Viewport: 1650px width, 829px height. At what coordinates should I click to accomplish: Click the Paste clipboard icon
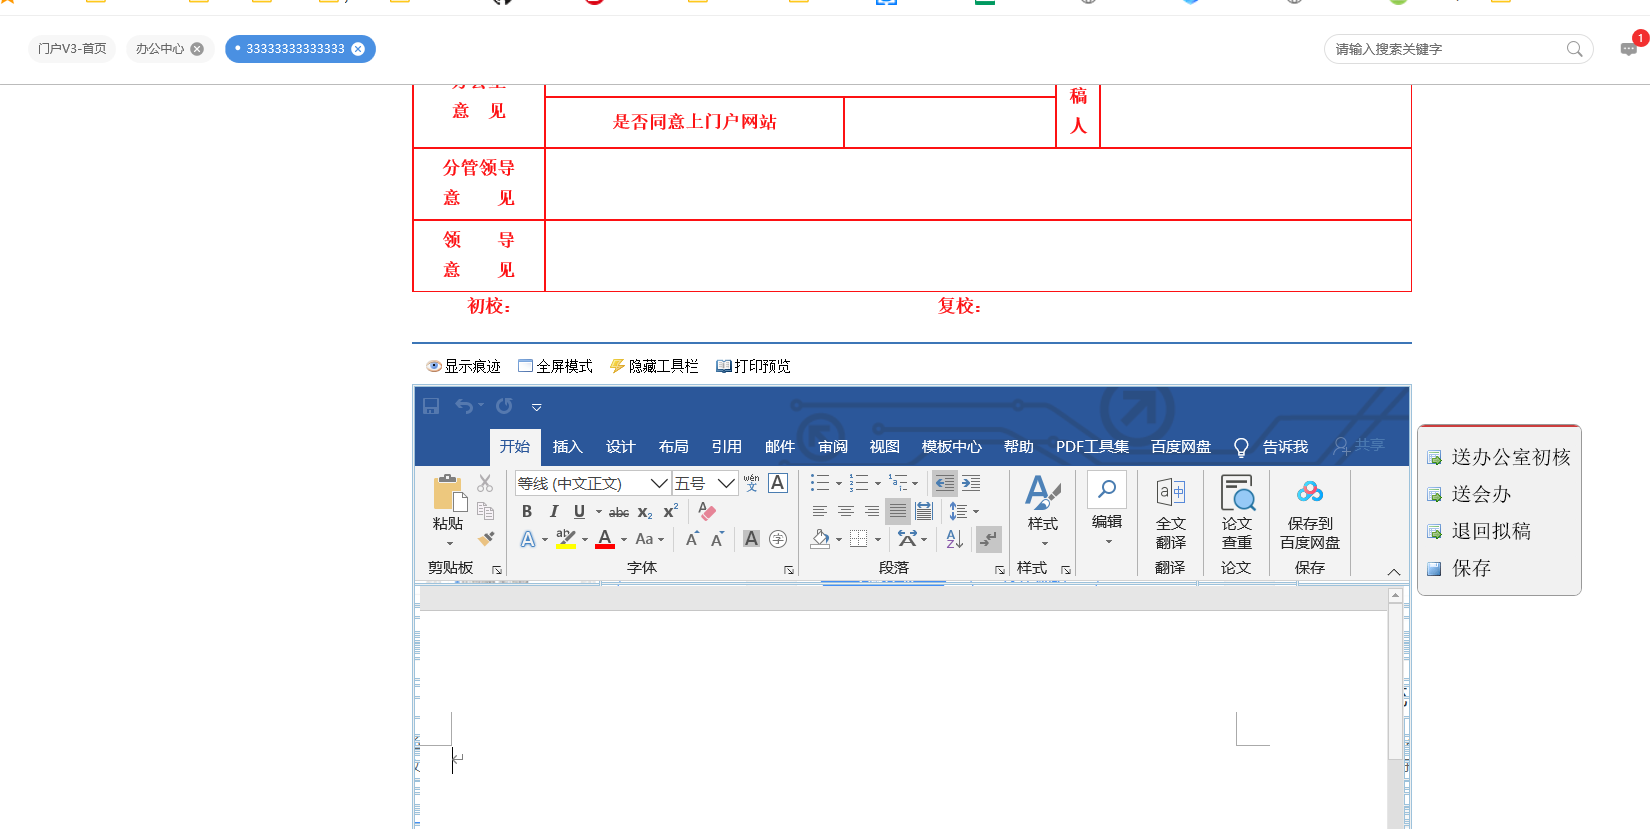449,493
